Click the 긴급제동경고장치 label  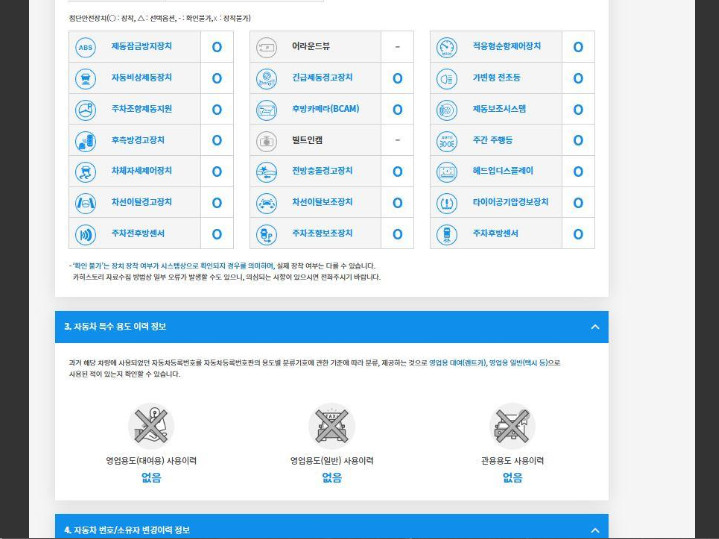[x=321, y=78]
